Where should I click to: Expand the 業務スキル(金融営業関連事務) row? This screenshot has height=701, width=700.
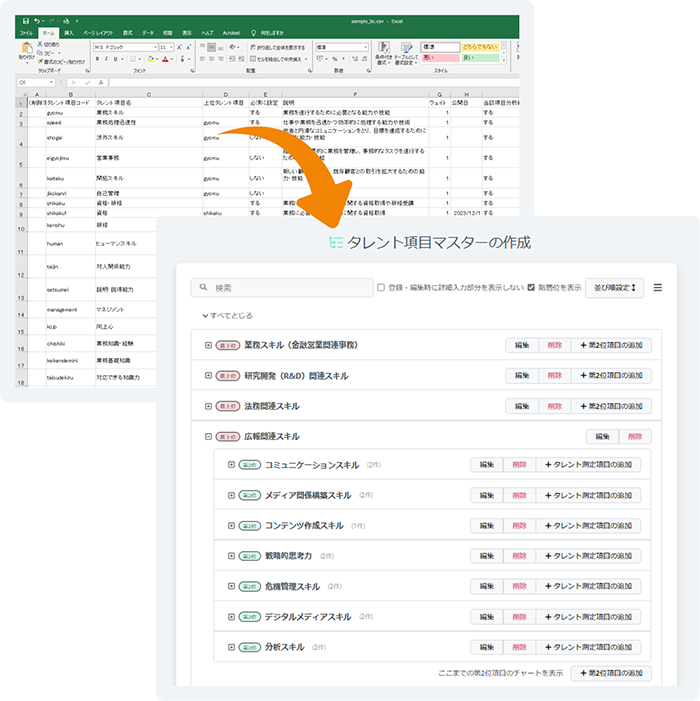pos(208,345)
